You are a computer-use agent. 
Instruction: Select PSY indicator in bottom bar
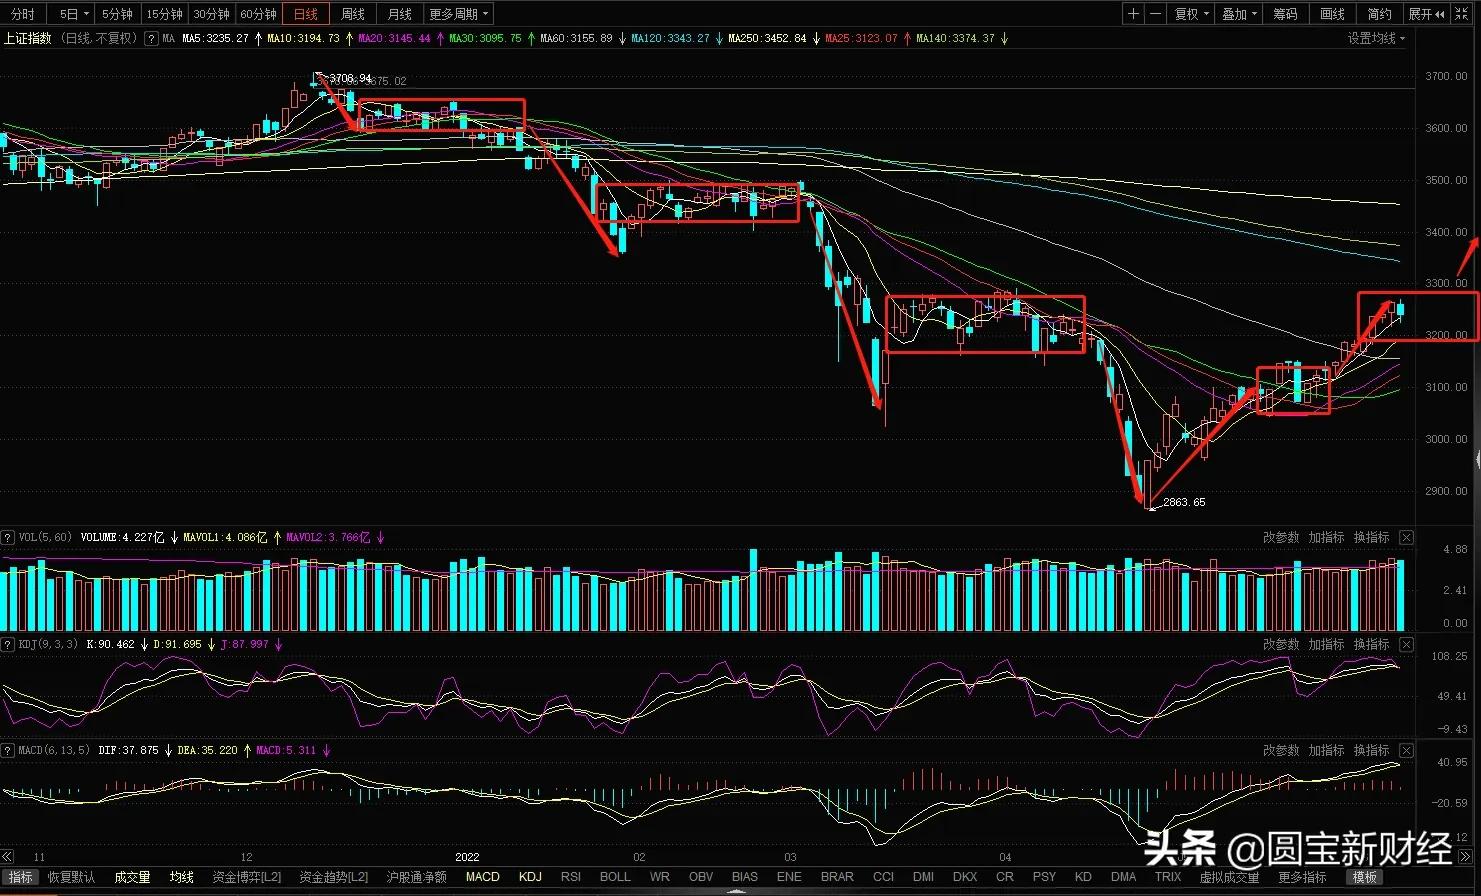pos(1044,877)
